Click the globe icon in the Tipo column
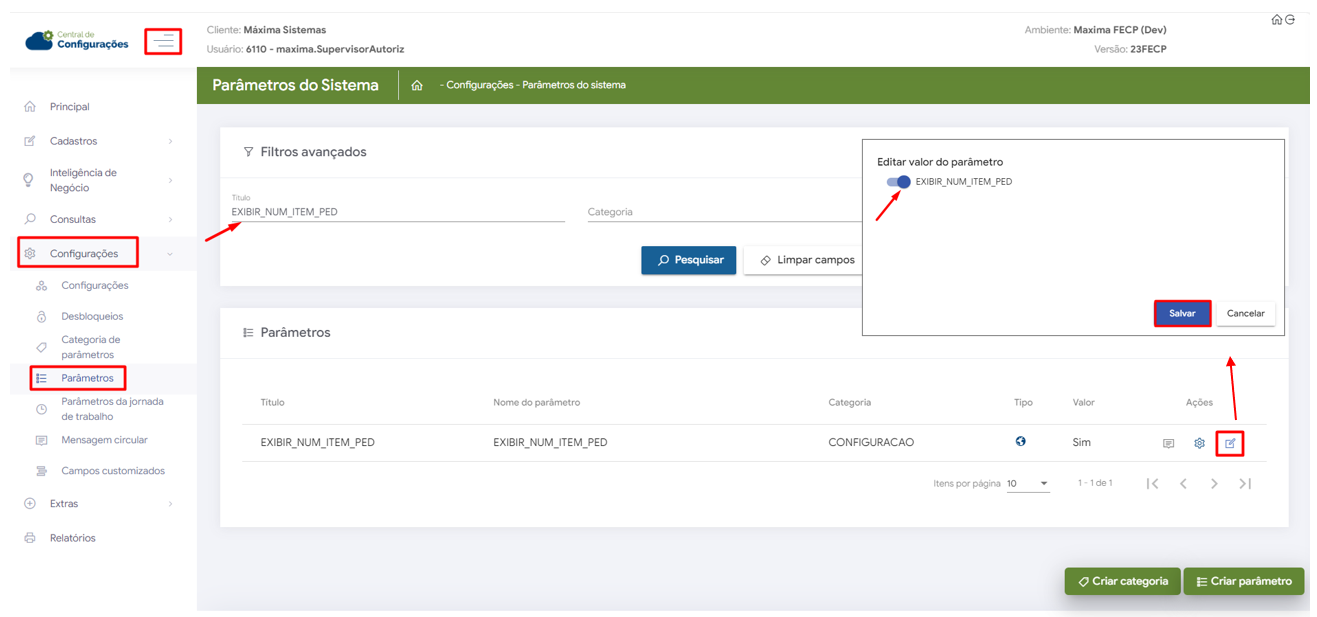The height and width of the screenshot is (617, 1317). pos(1021,441)
